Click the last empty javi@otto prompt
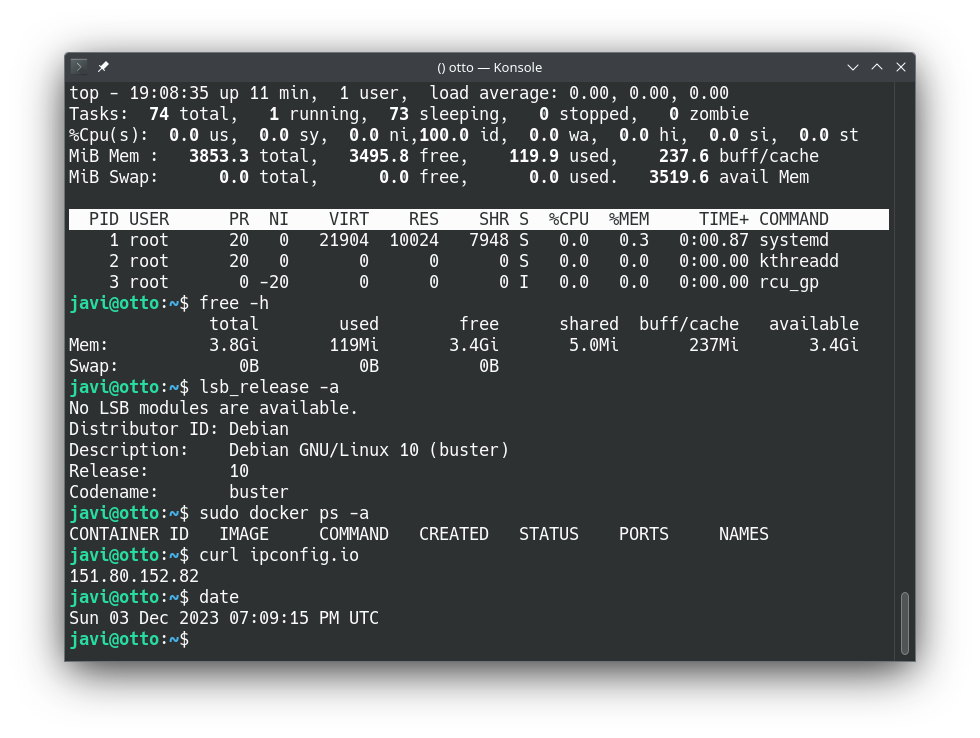The image size is (980, 738). point(128,639)
